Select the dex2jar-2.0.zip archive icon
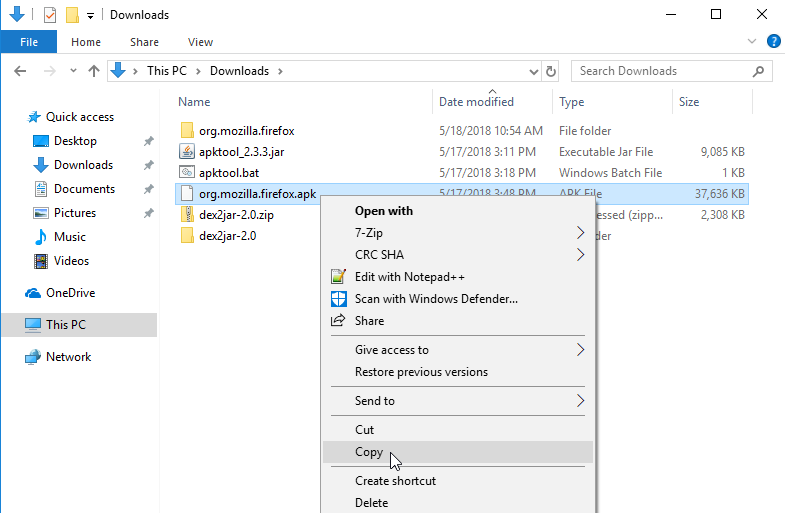This screenshot has height=513, width=785. (187, 214)
